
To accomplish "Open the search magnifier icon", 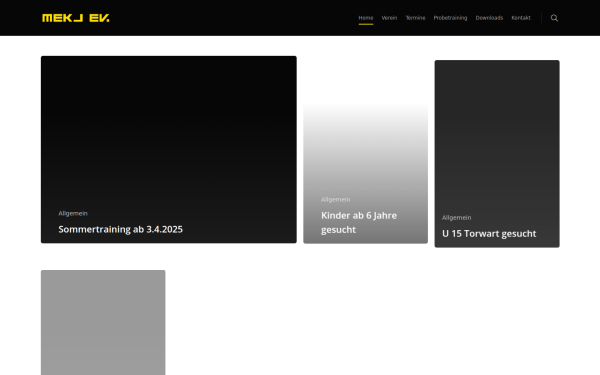I will pos(554,18).
